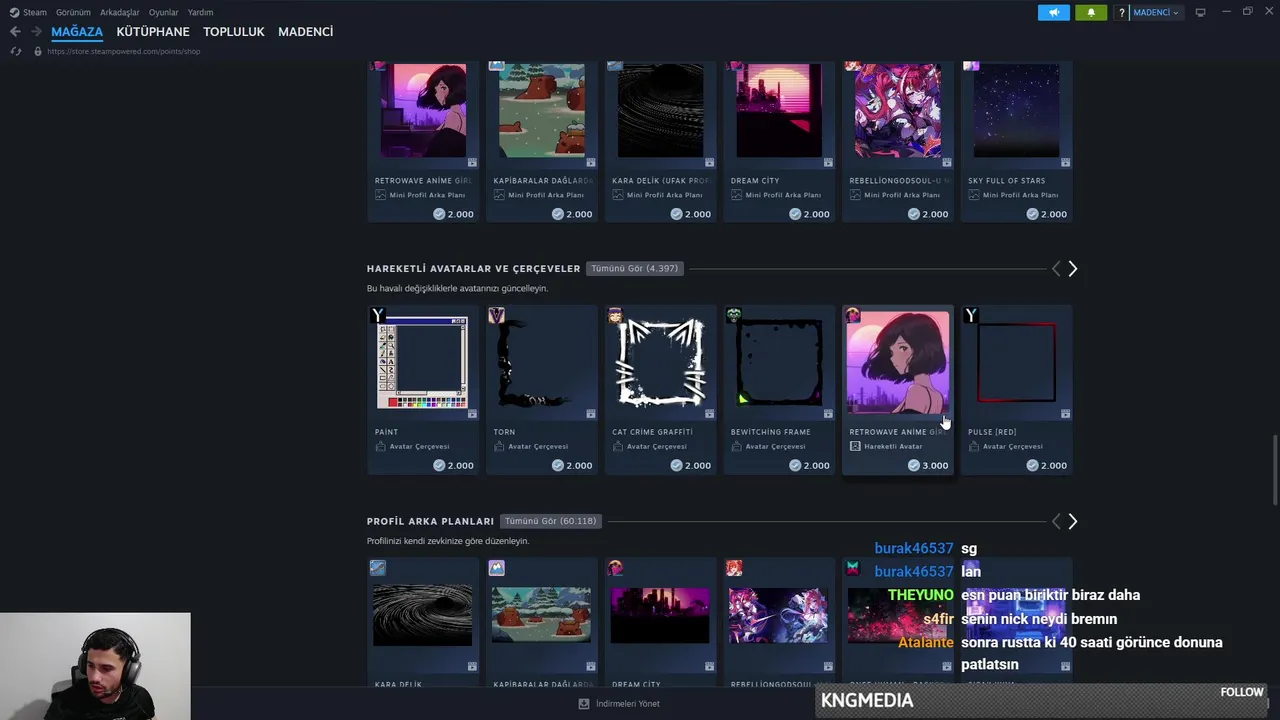The image size is (1280, 720).
Task: Click the 2.000 price on Paint
Action: (x=454, y=465)
